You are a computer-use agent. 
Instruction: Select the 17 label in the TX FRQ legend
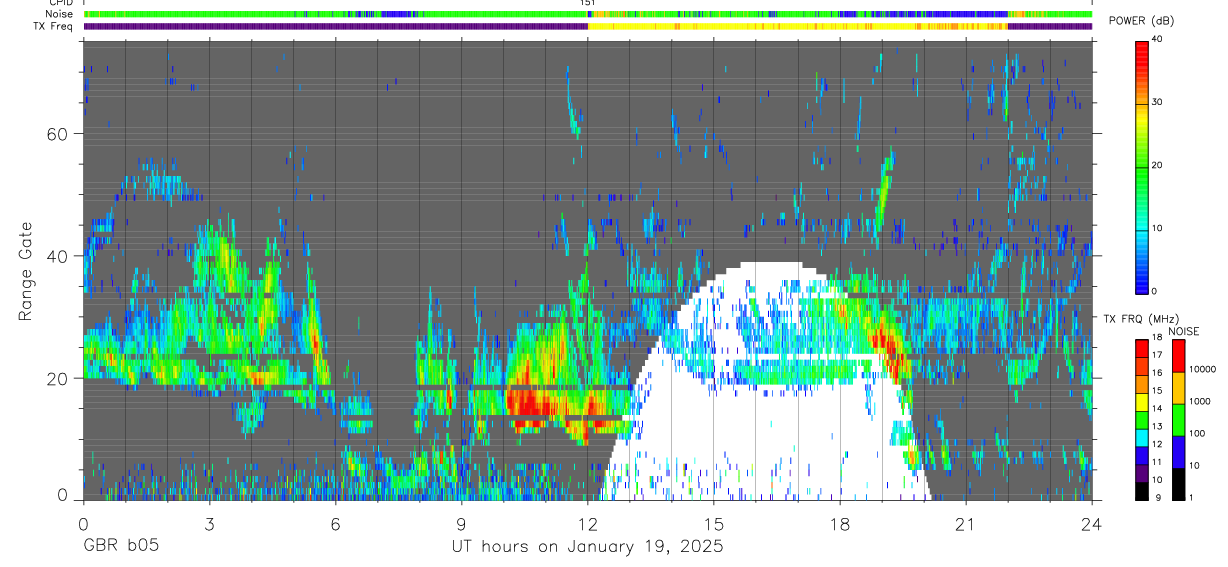coord(1158,355)
